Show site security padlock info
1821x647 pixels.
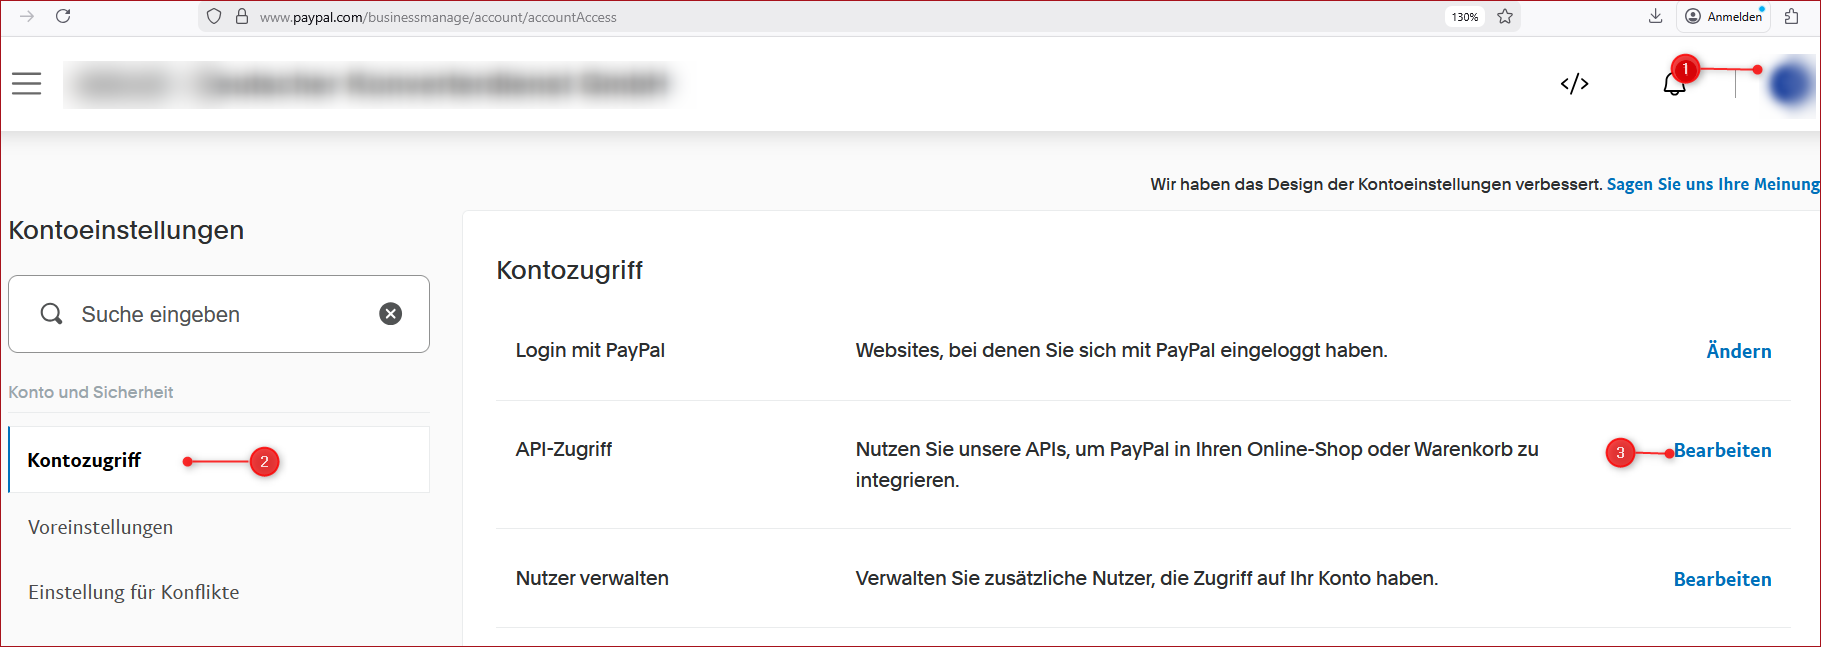point(242,16)
